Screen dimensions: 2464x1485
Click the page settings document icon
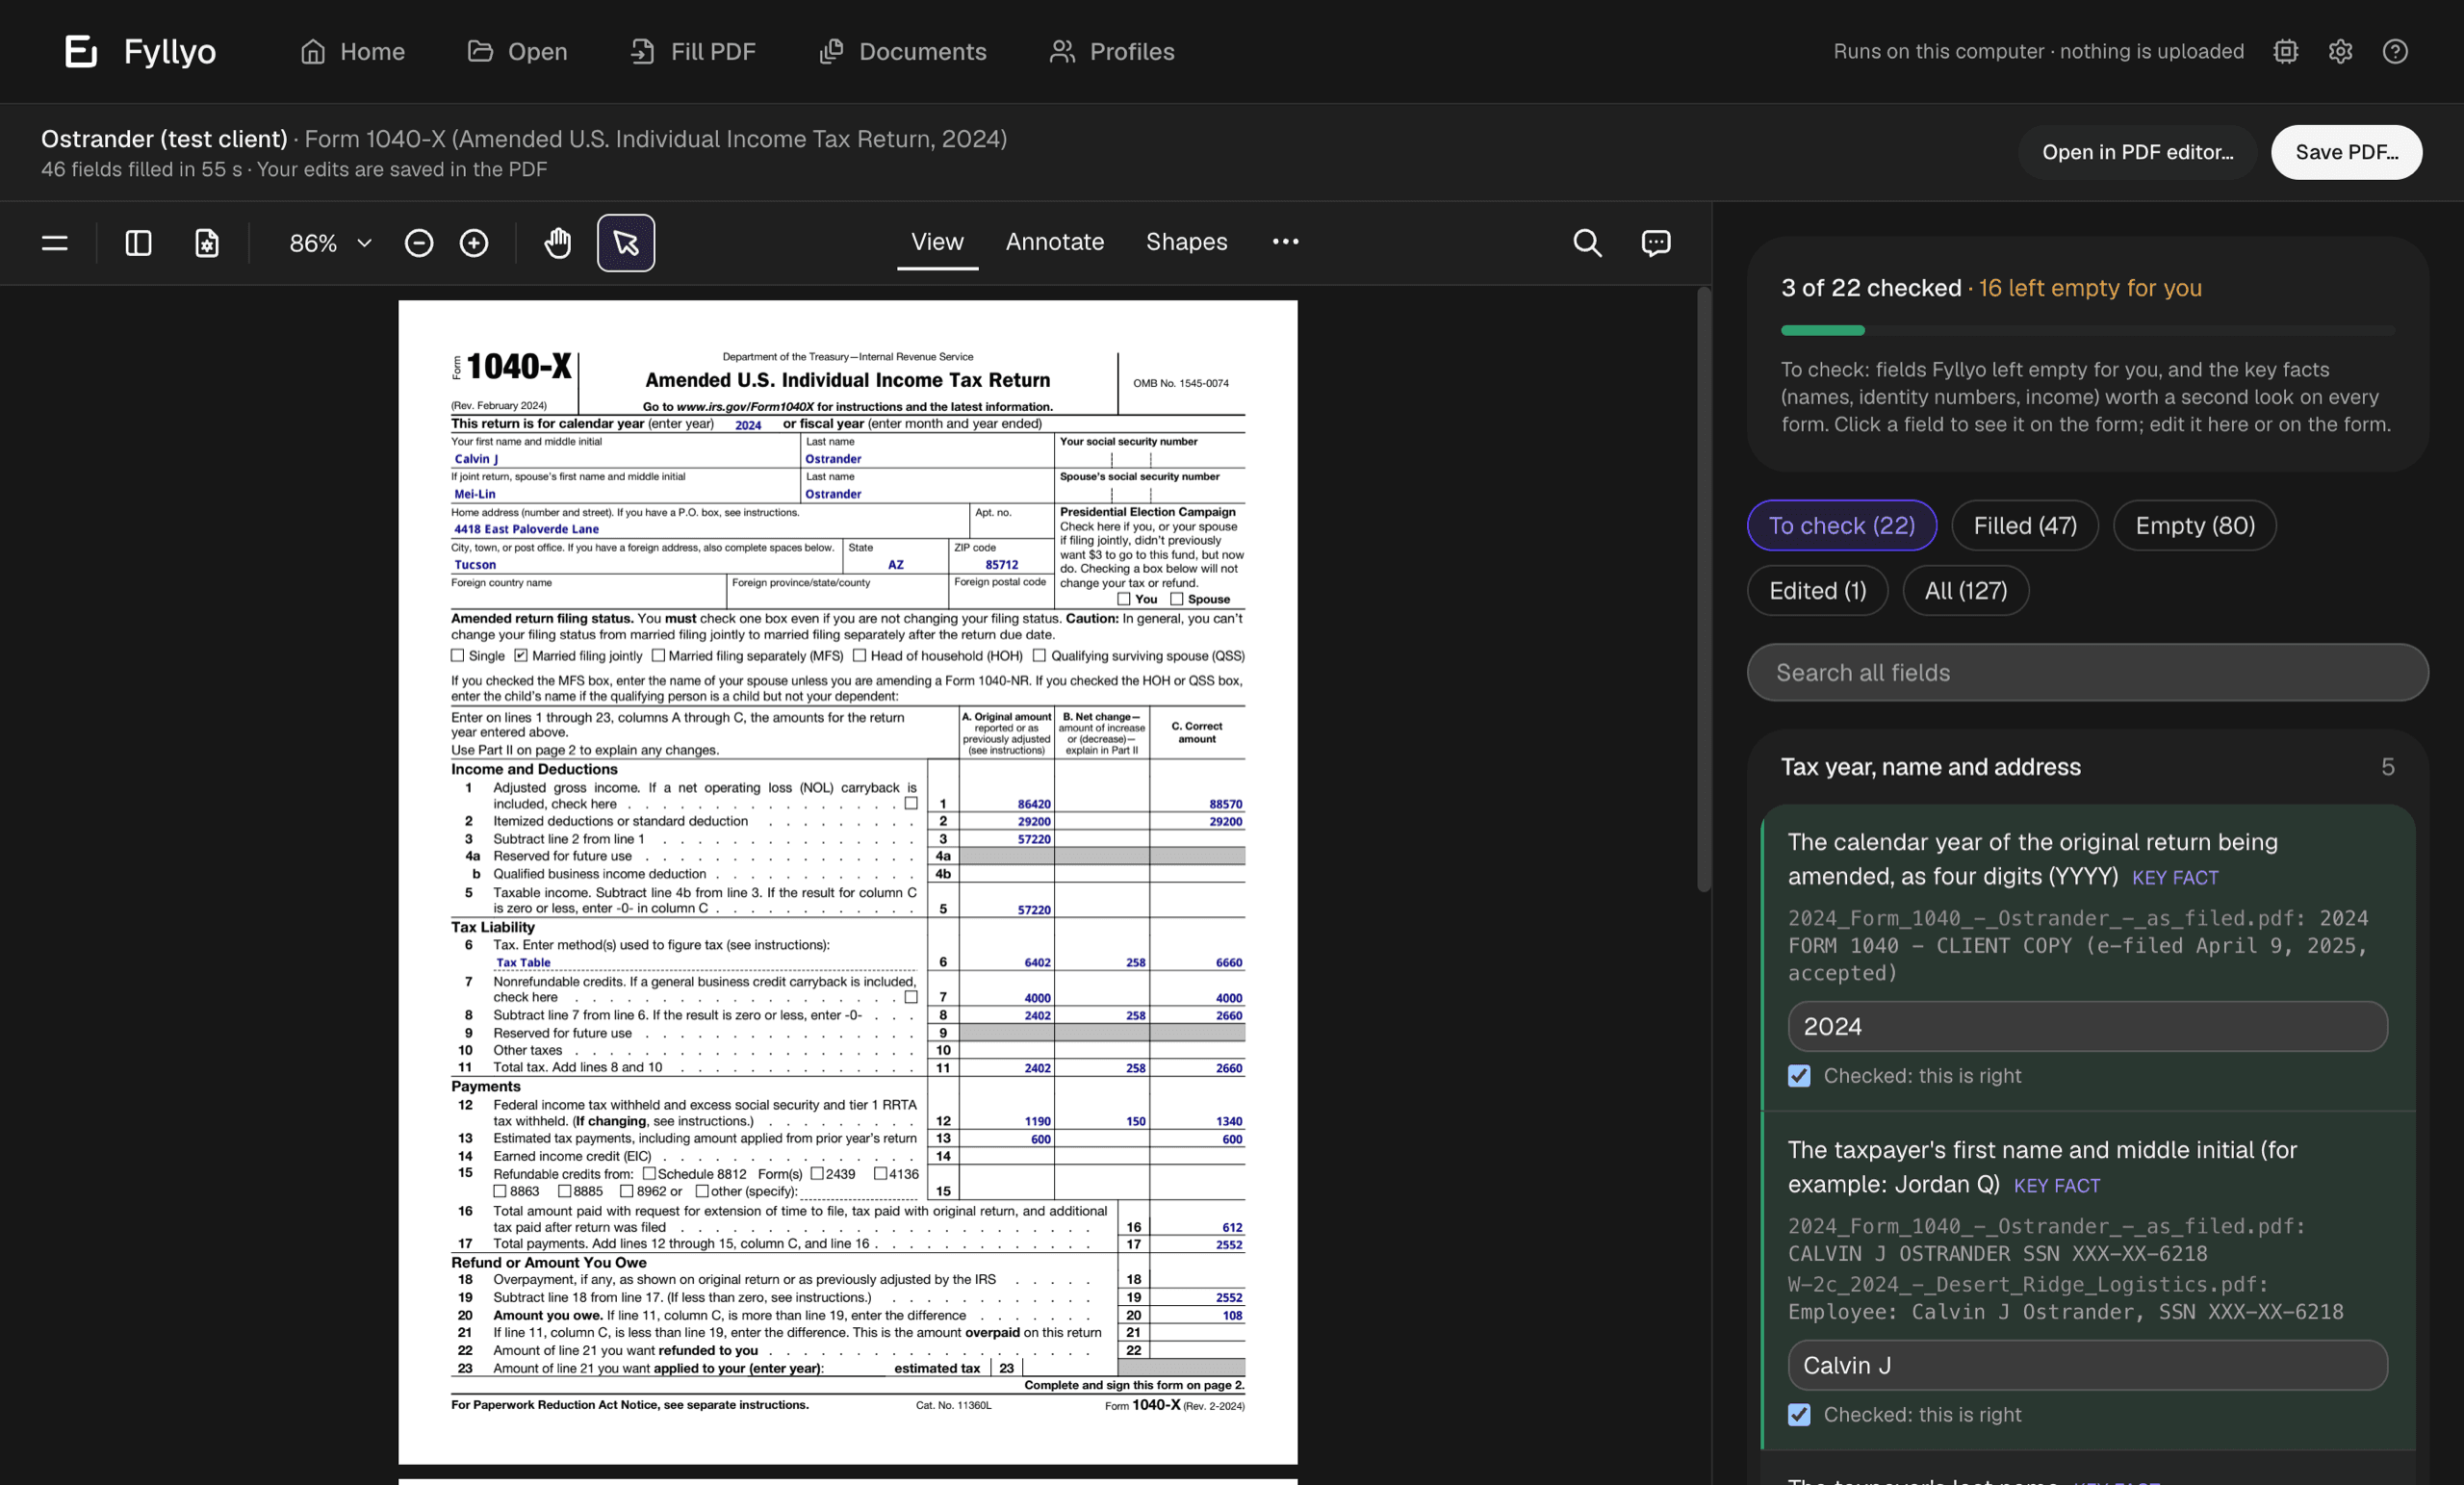[x=206, y=243]
